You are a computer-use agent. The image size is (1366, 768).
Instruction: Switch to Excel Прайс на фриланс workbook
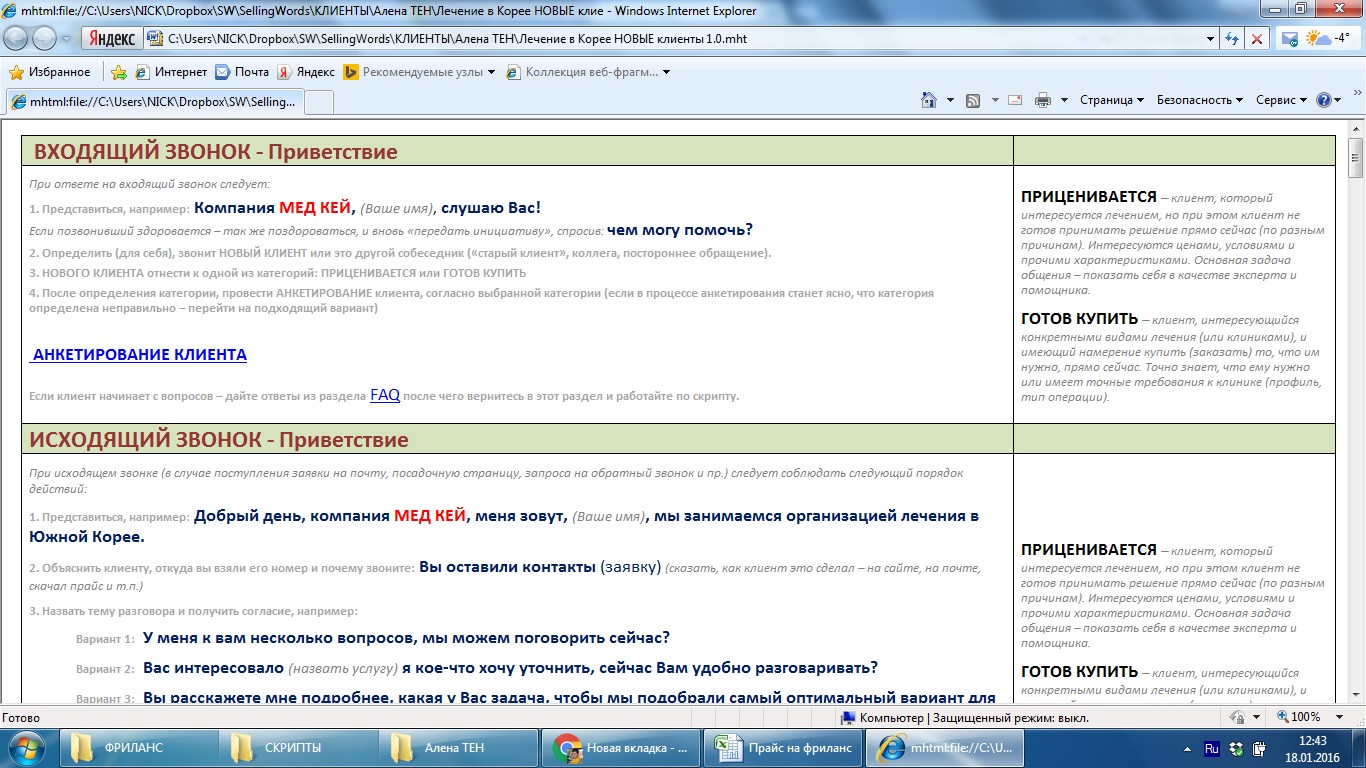pos(780,748)
